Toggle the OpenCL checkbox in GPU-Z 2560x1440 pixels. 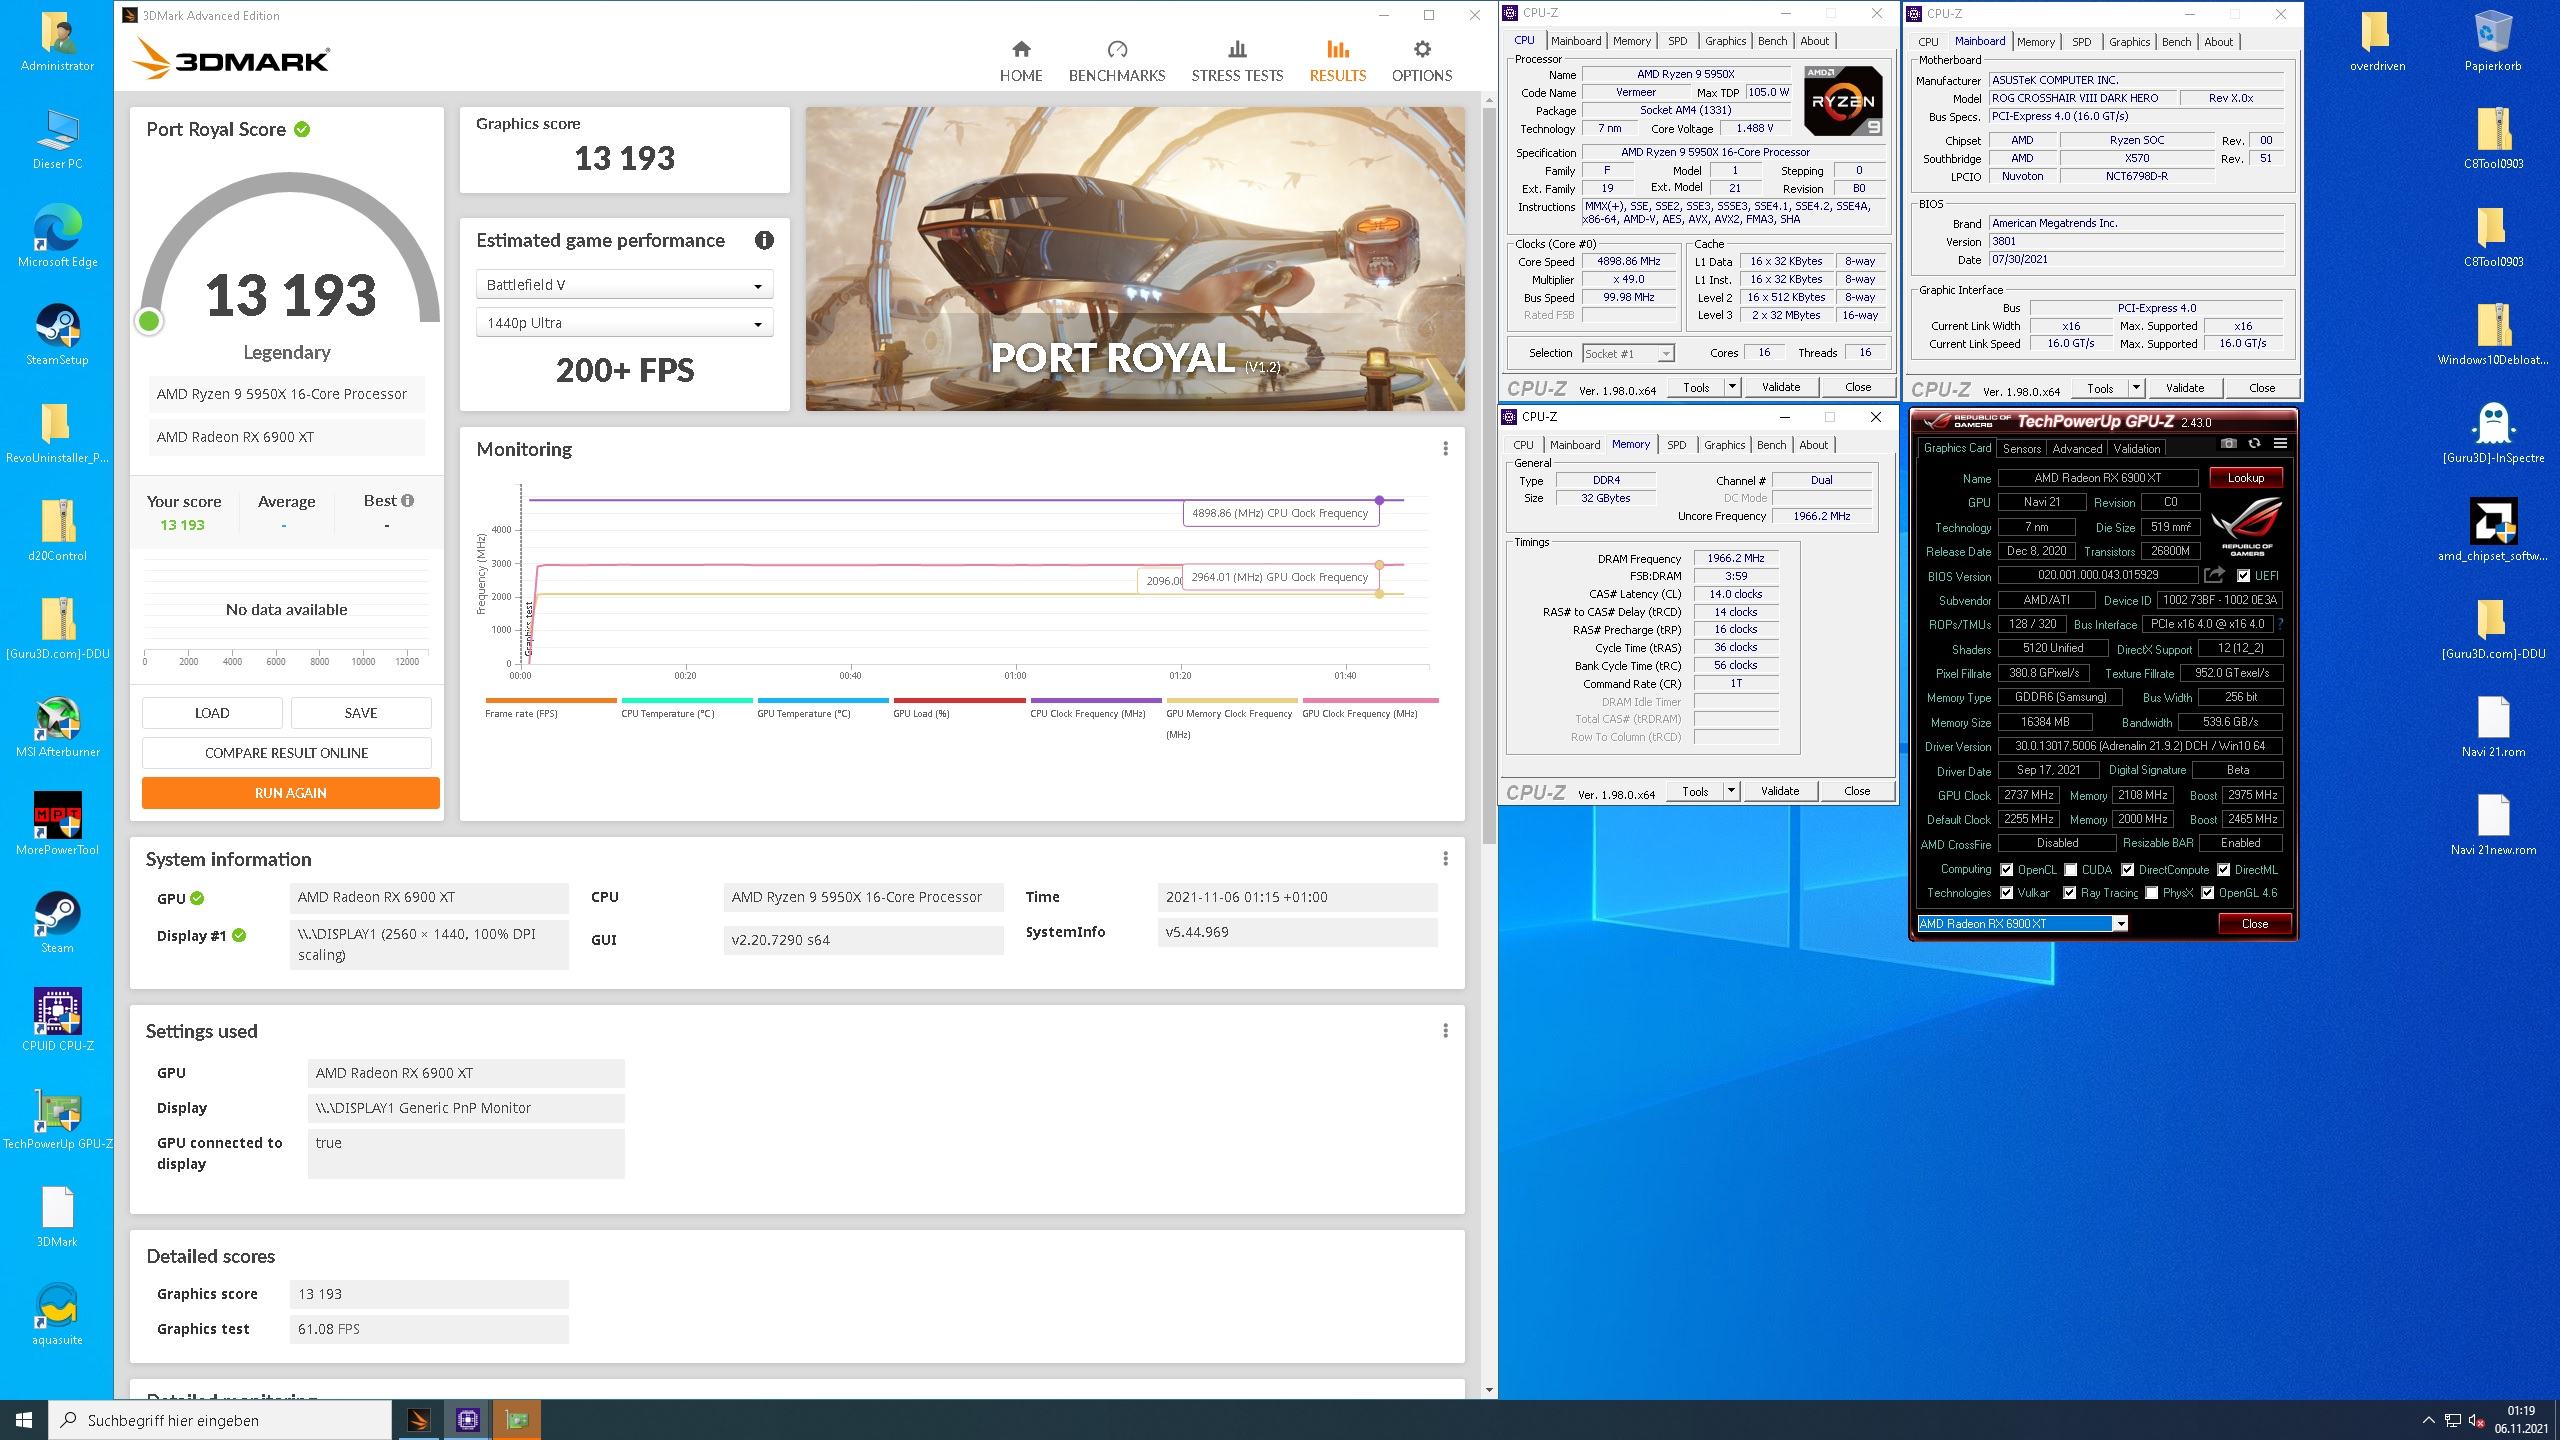pyautogui.click(x=2006, y=870)
